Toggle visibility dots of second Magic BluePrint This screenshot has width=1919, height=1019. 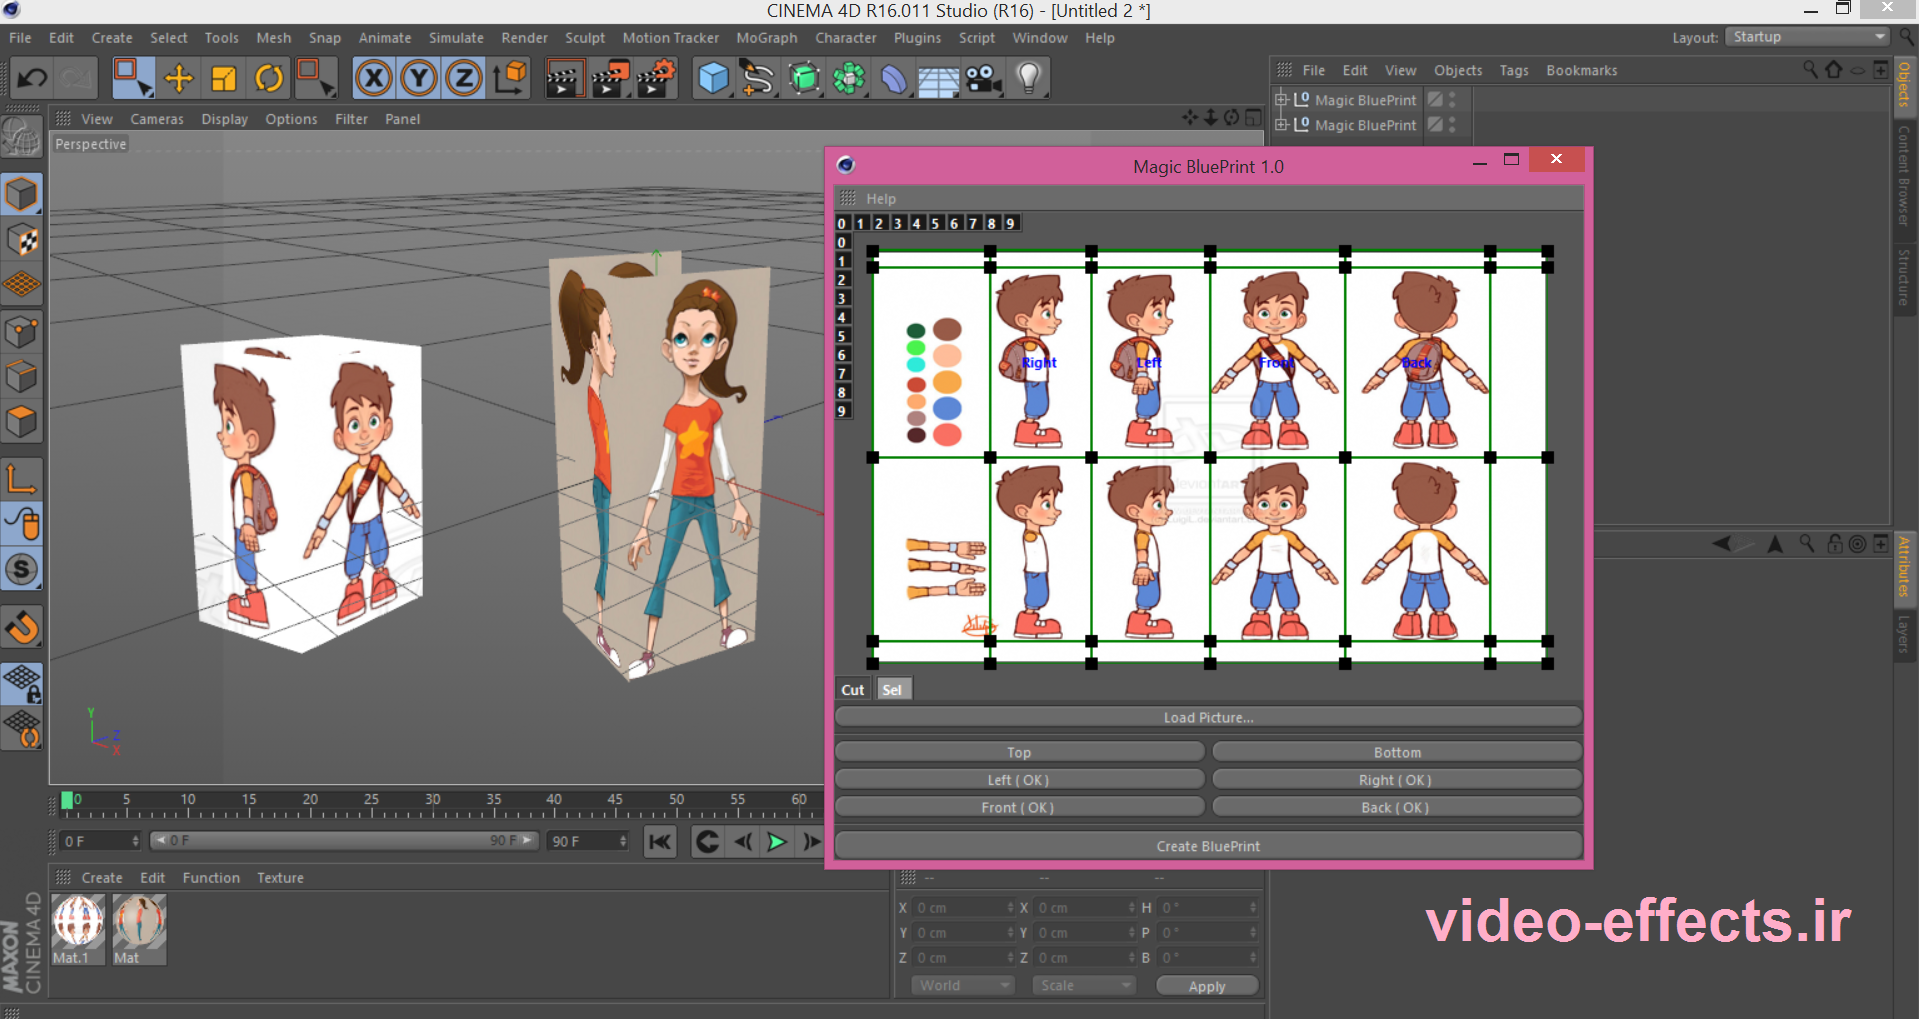[x=1452, y=125]
